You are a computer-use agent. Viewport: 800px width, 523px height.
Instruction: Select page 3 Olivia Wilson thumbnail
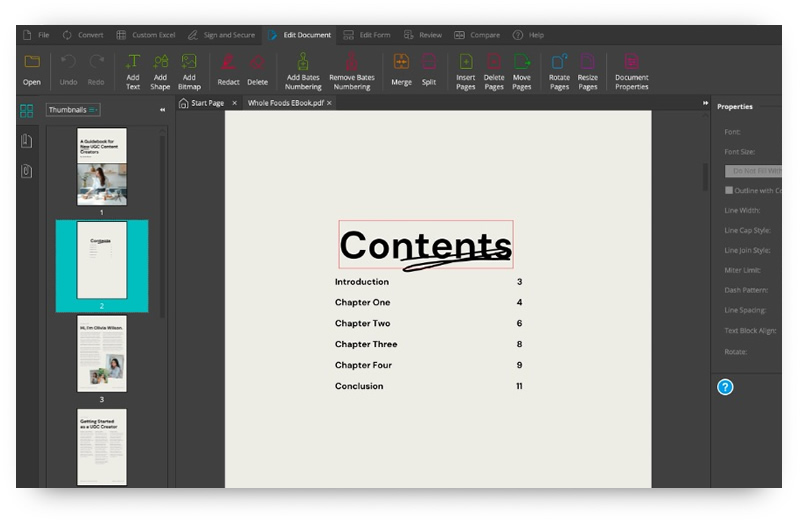pos(102,354)
